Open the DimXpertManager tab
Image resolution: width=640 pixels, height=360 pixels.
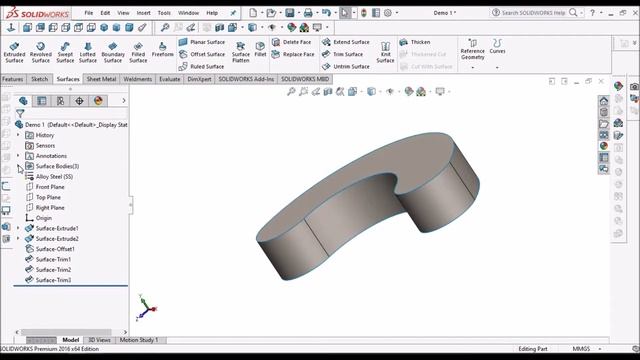coord(79,101)
